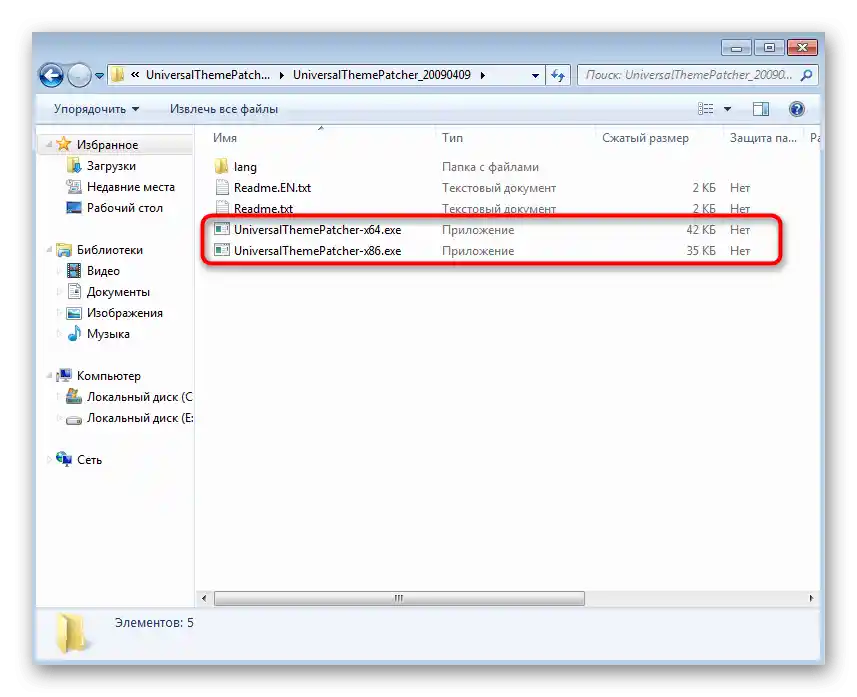Image resolution: width=857 pixels, height=697 pixels.
Task: Select Readme.EN.txt file
Action: pos(272,188)
